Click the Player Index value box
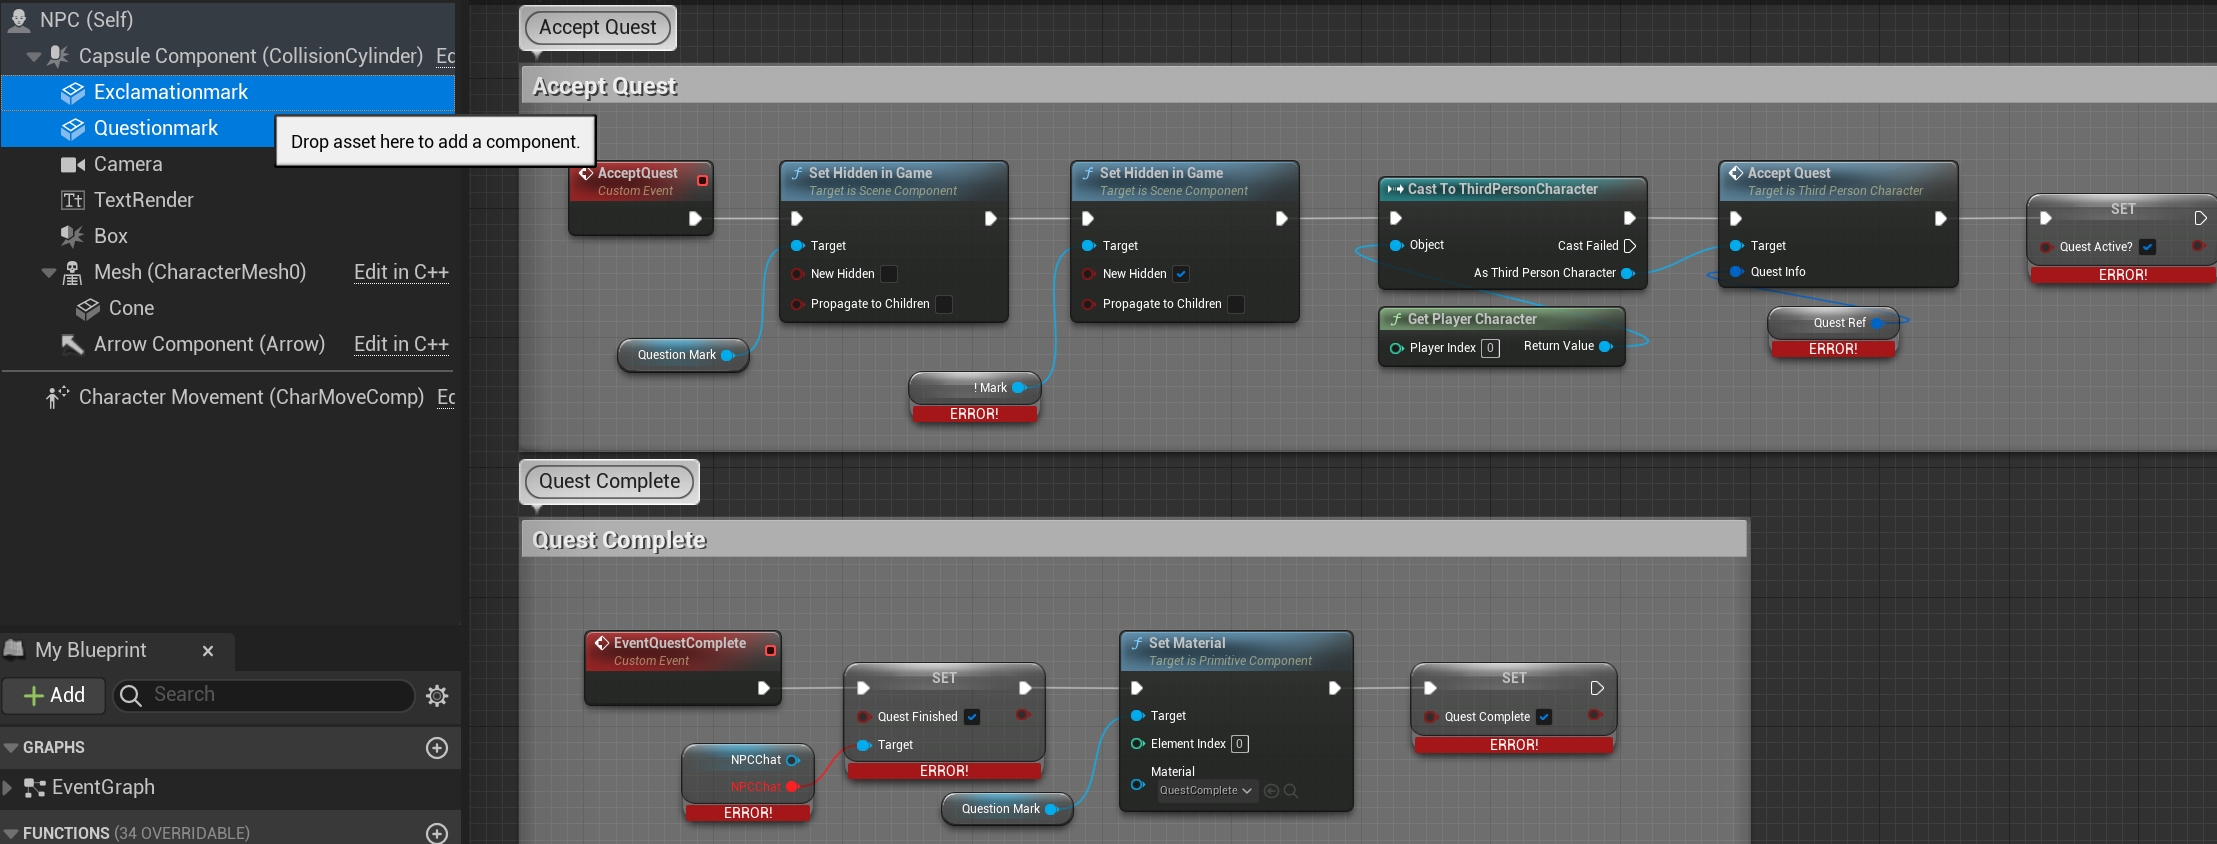Screen dimensions: 2217x844 (x=1490, y=348)
